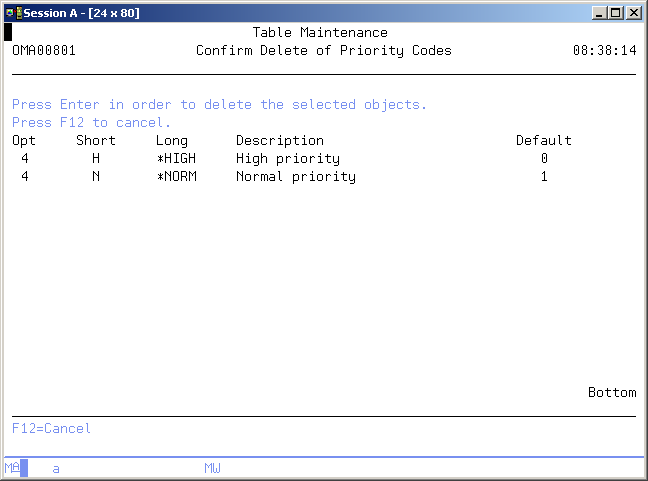648x481 pixels.
Task: Select the Opt field of the *NORM row
Action: click(24, 177)
